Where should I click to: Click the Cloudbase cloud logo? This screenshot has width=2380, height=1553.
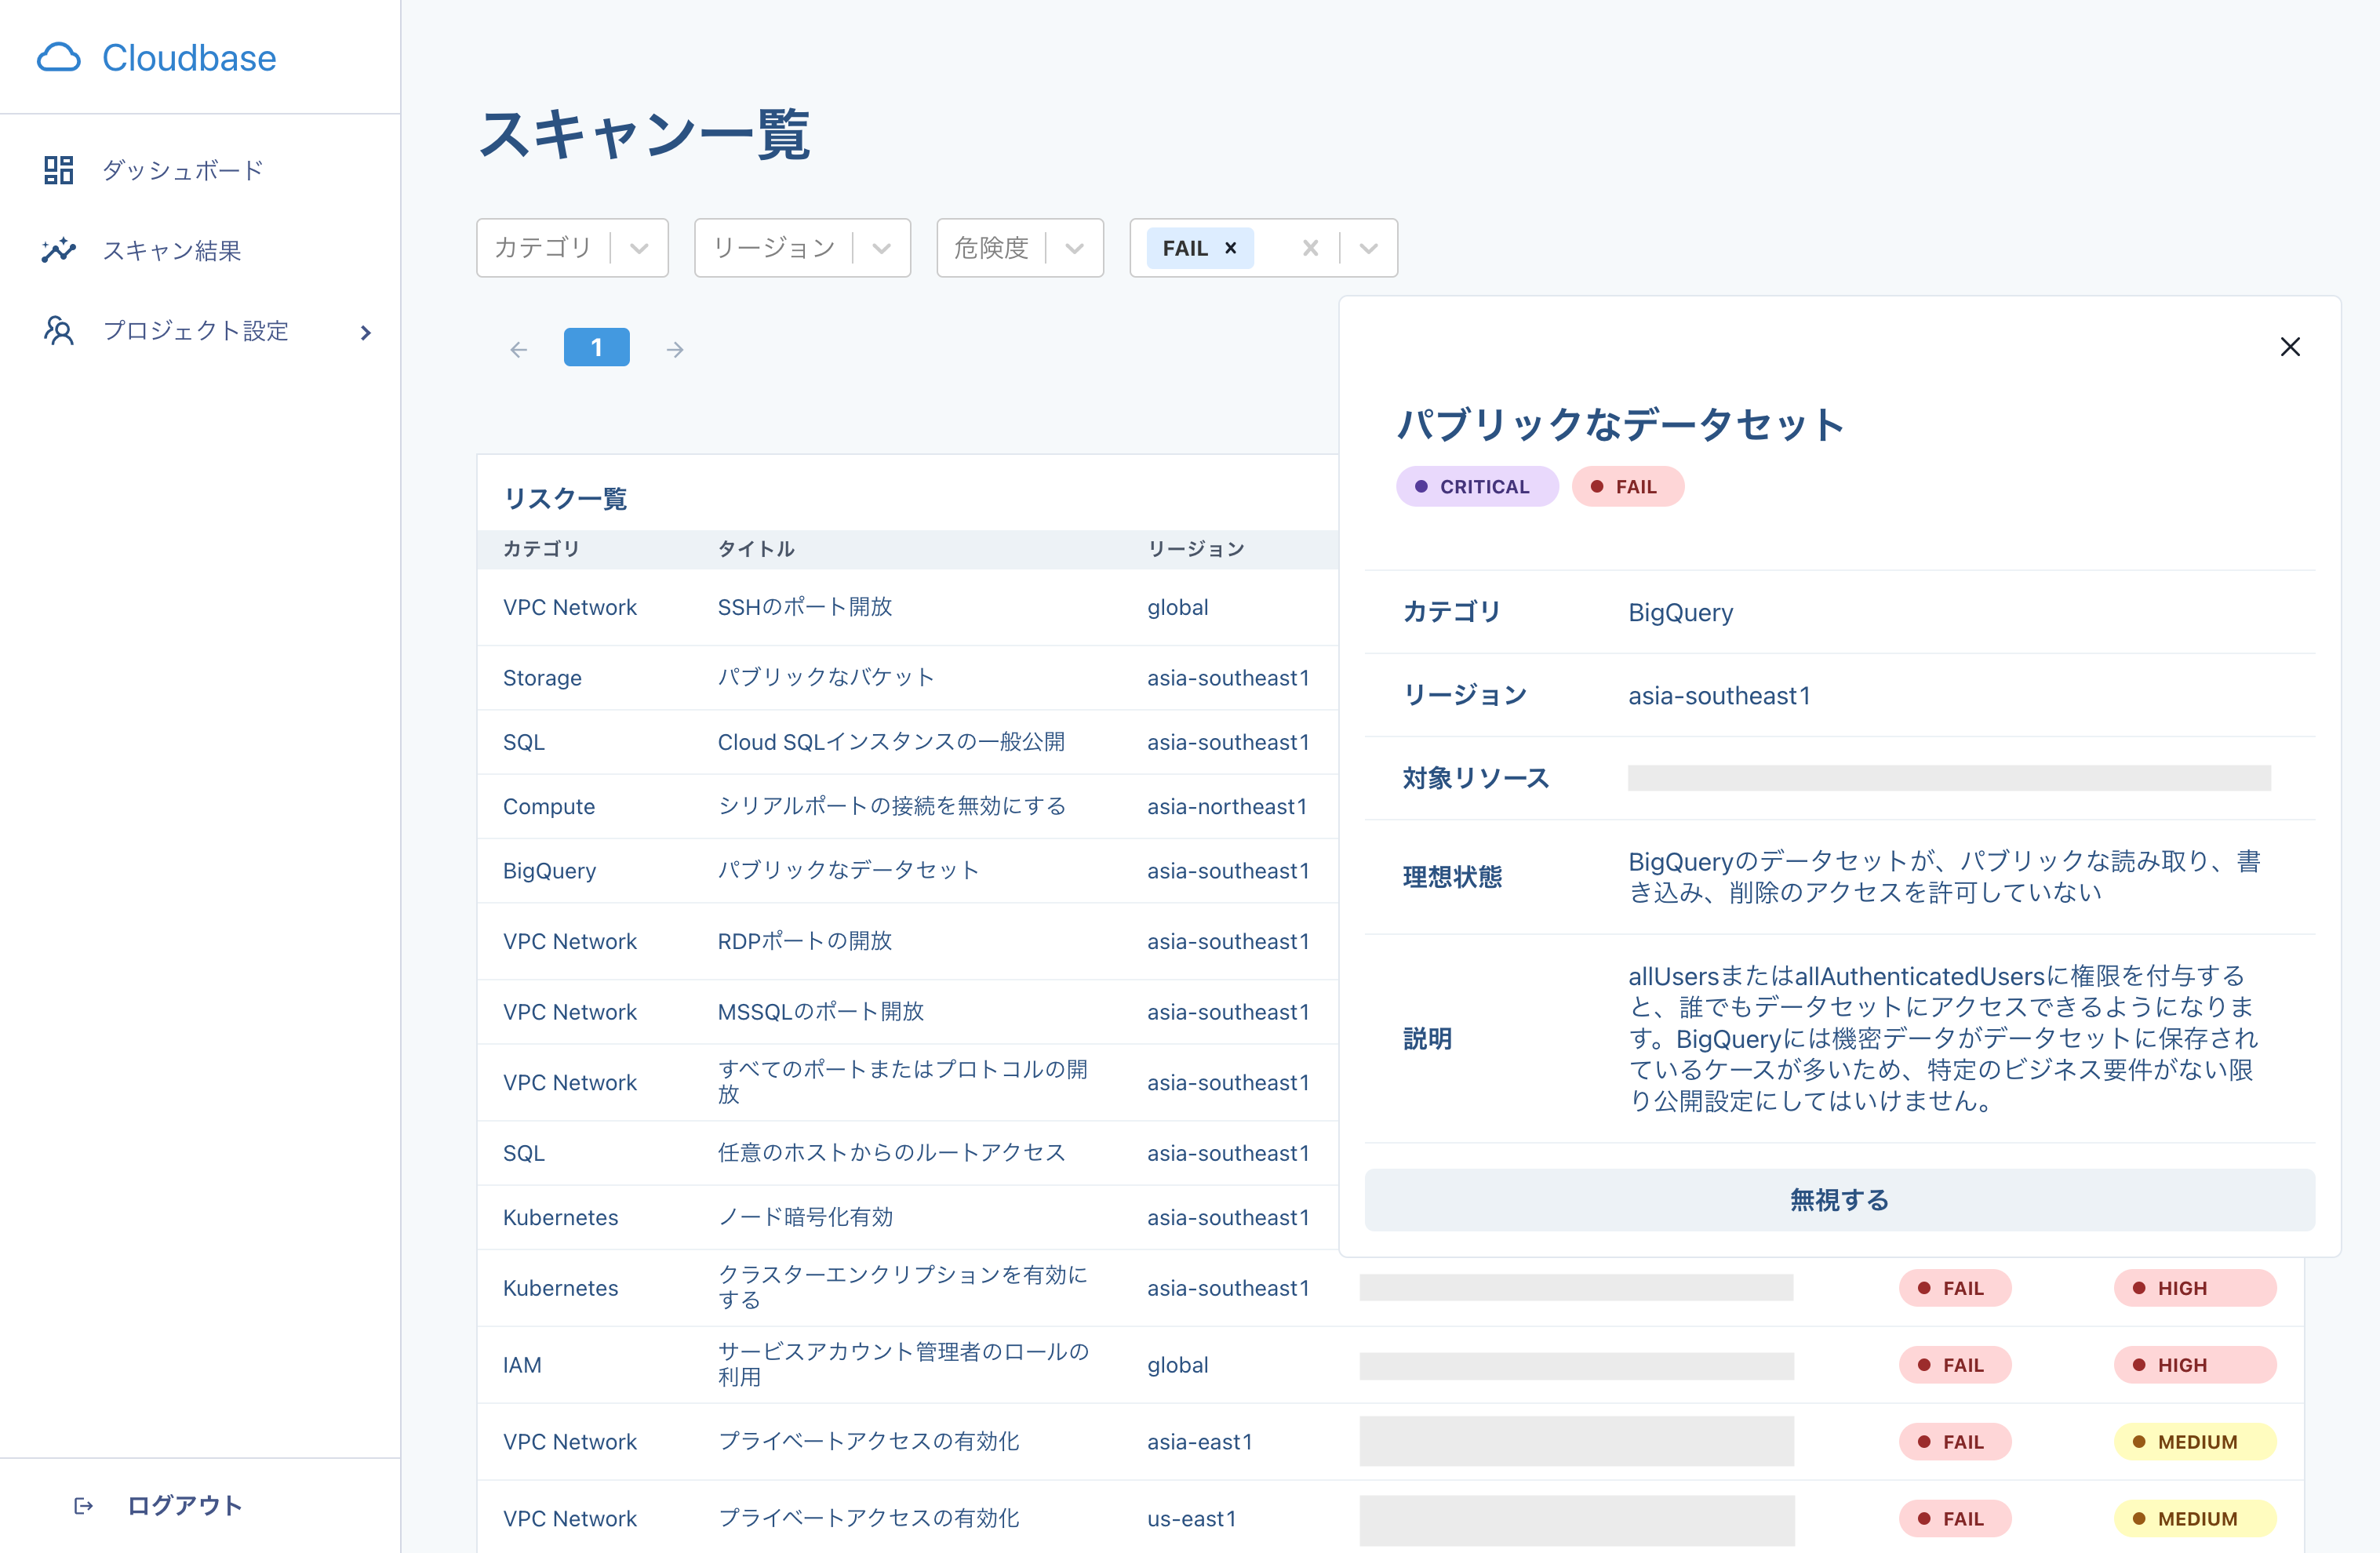point(59,57)
